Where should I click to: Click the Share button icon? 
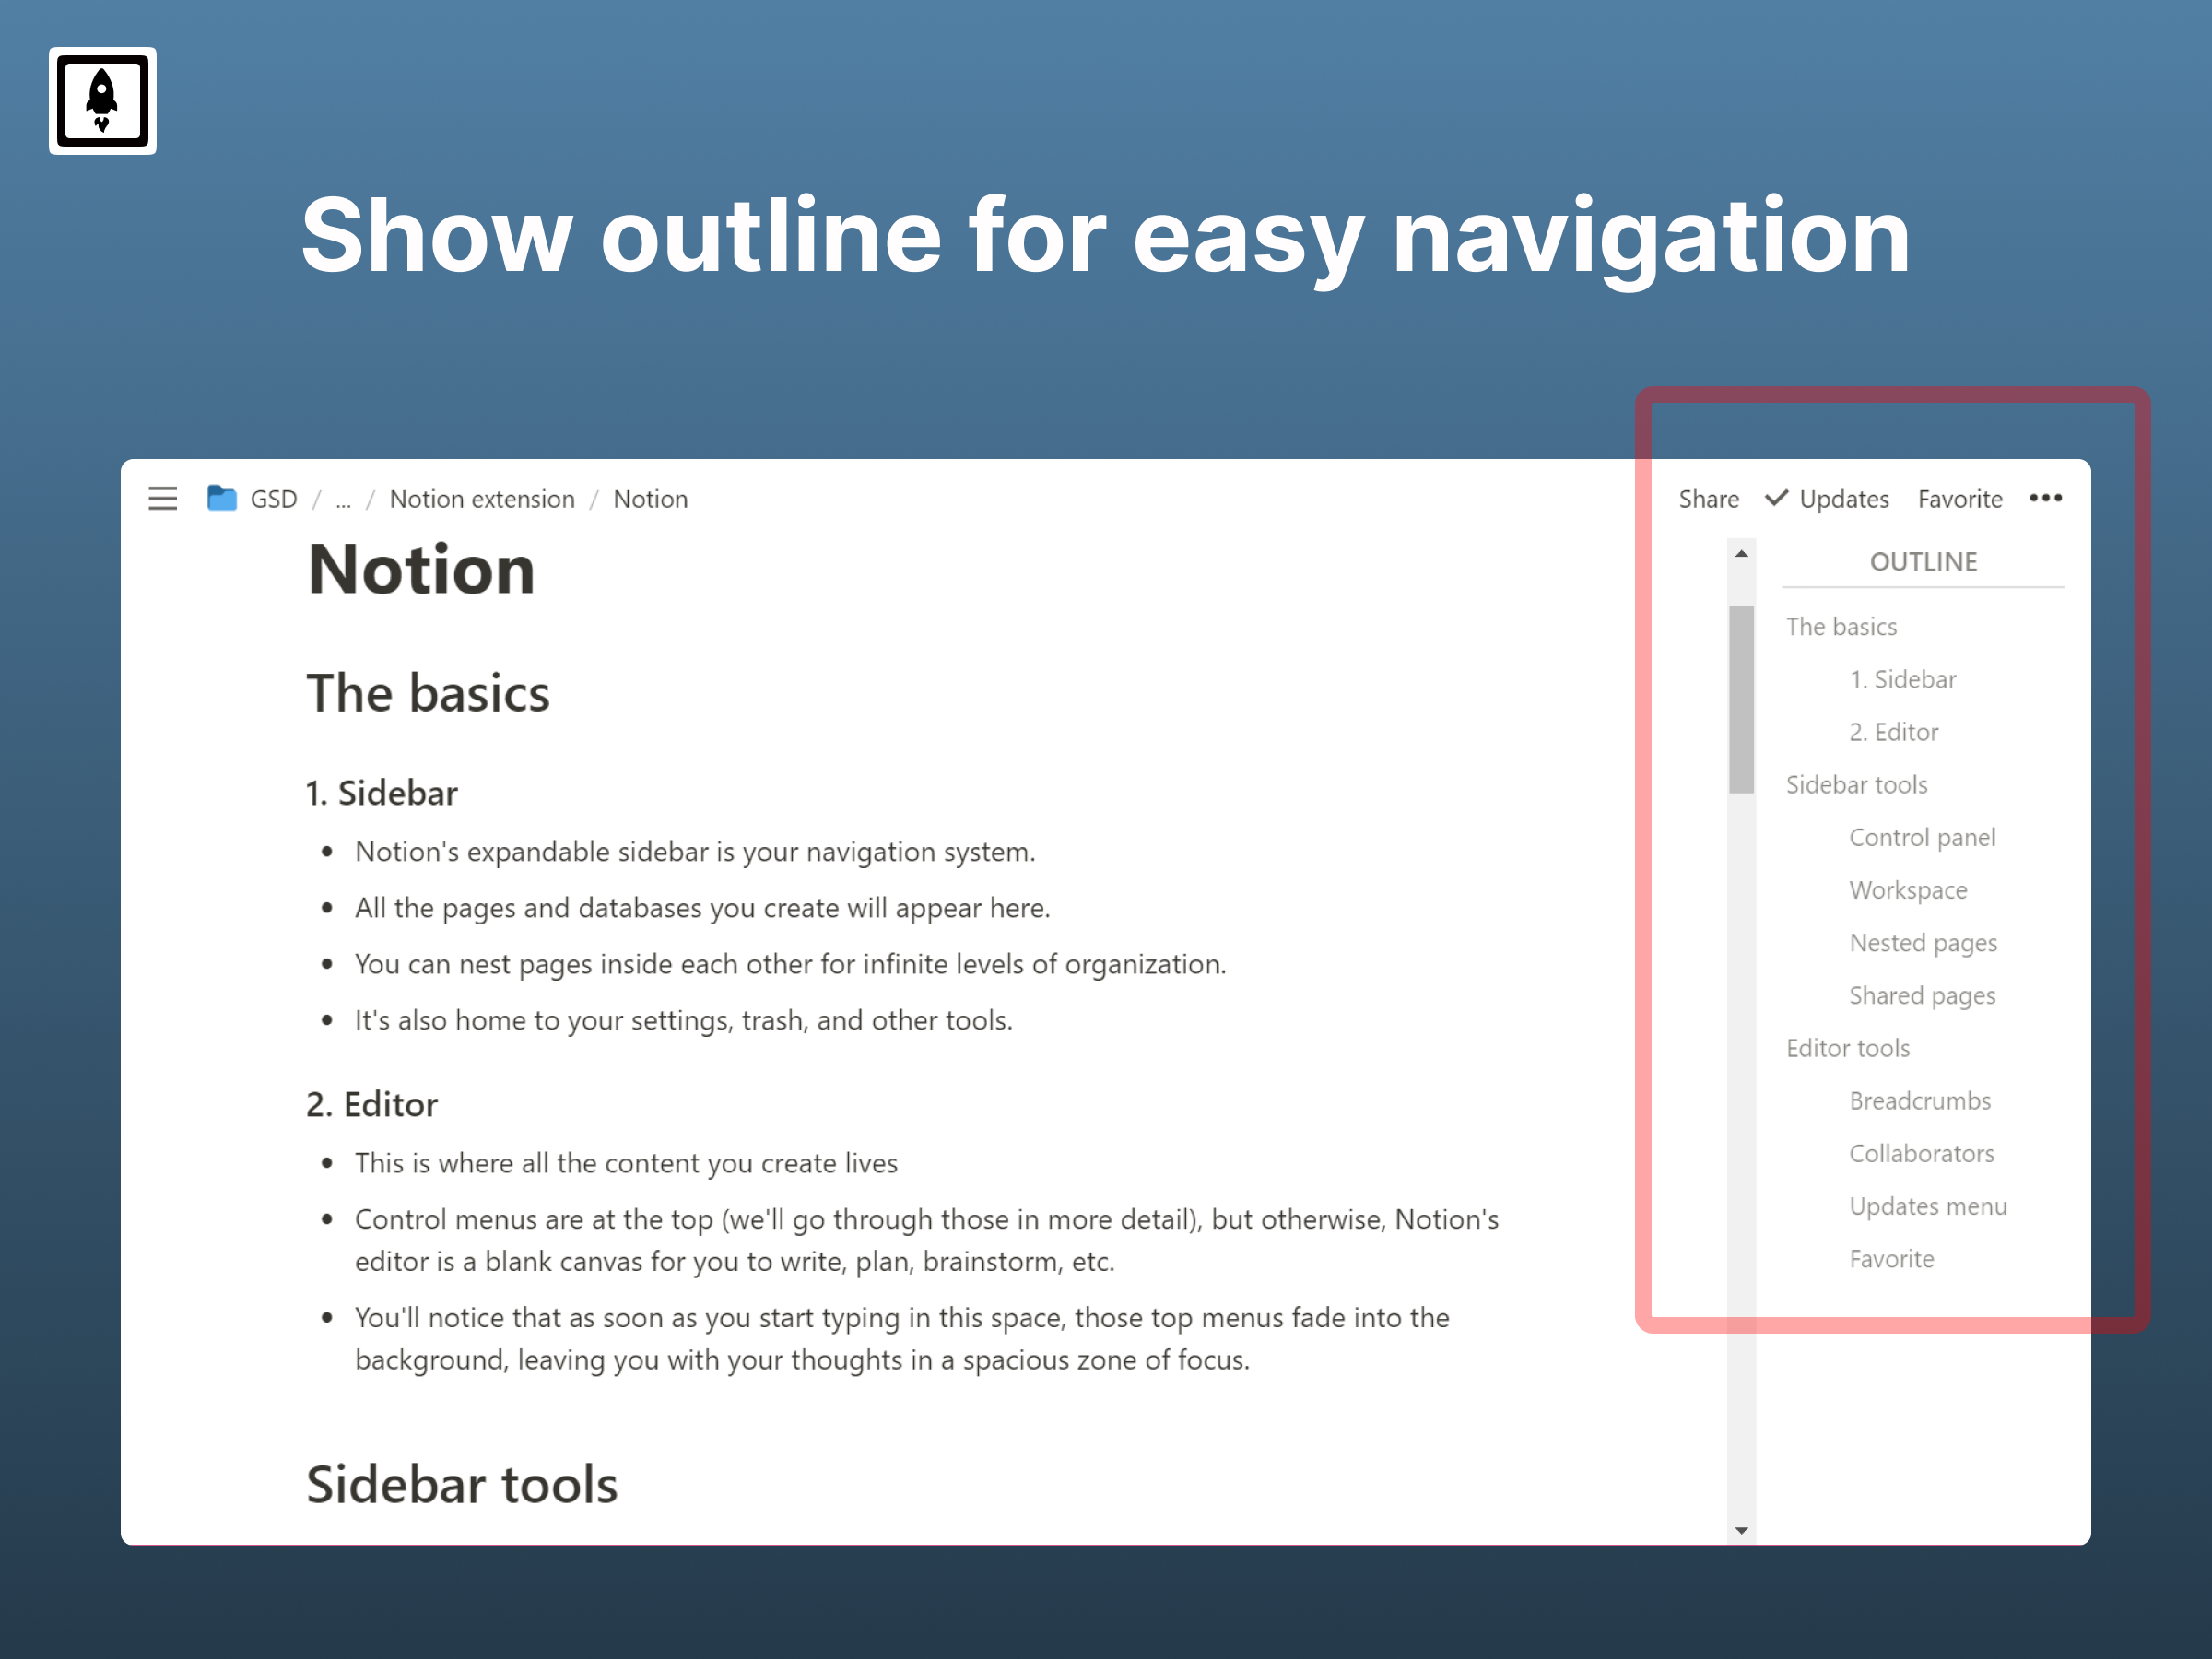click(1709, 499)
